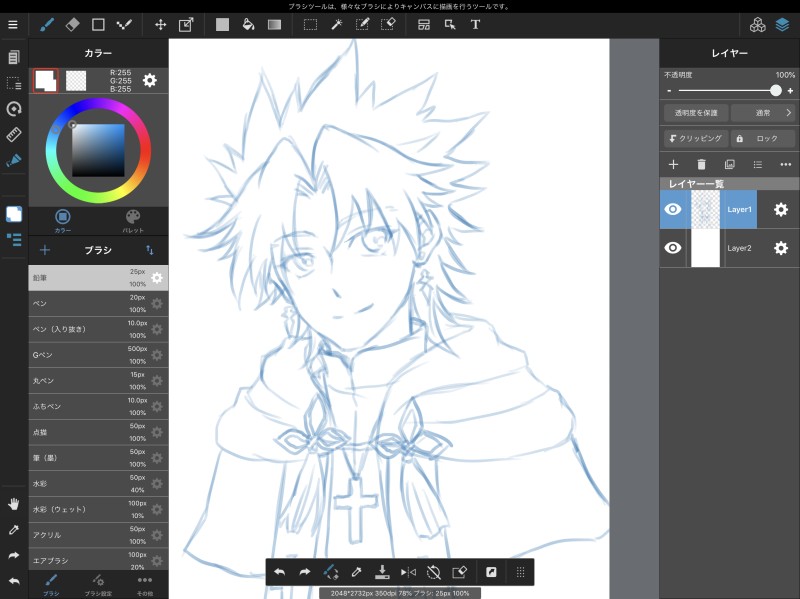Select the transparent color swatch

tap(76, 81)
